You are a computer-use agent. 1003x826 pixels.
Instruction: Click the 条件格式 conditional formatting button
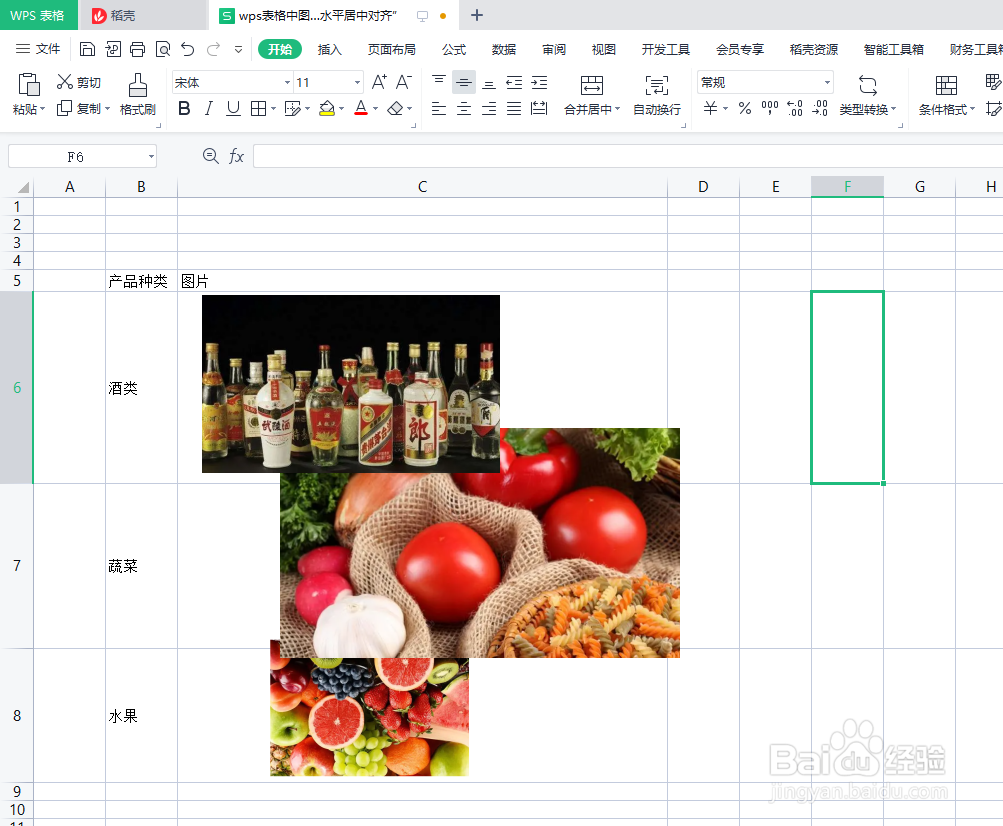coord(947,96)
